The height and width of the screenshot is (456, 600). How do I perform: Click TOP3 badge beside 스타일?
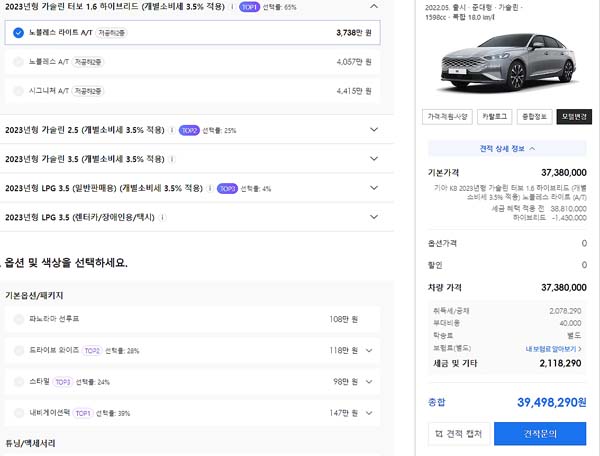63,382
